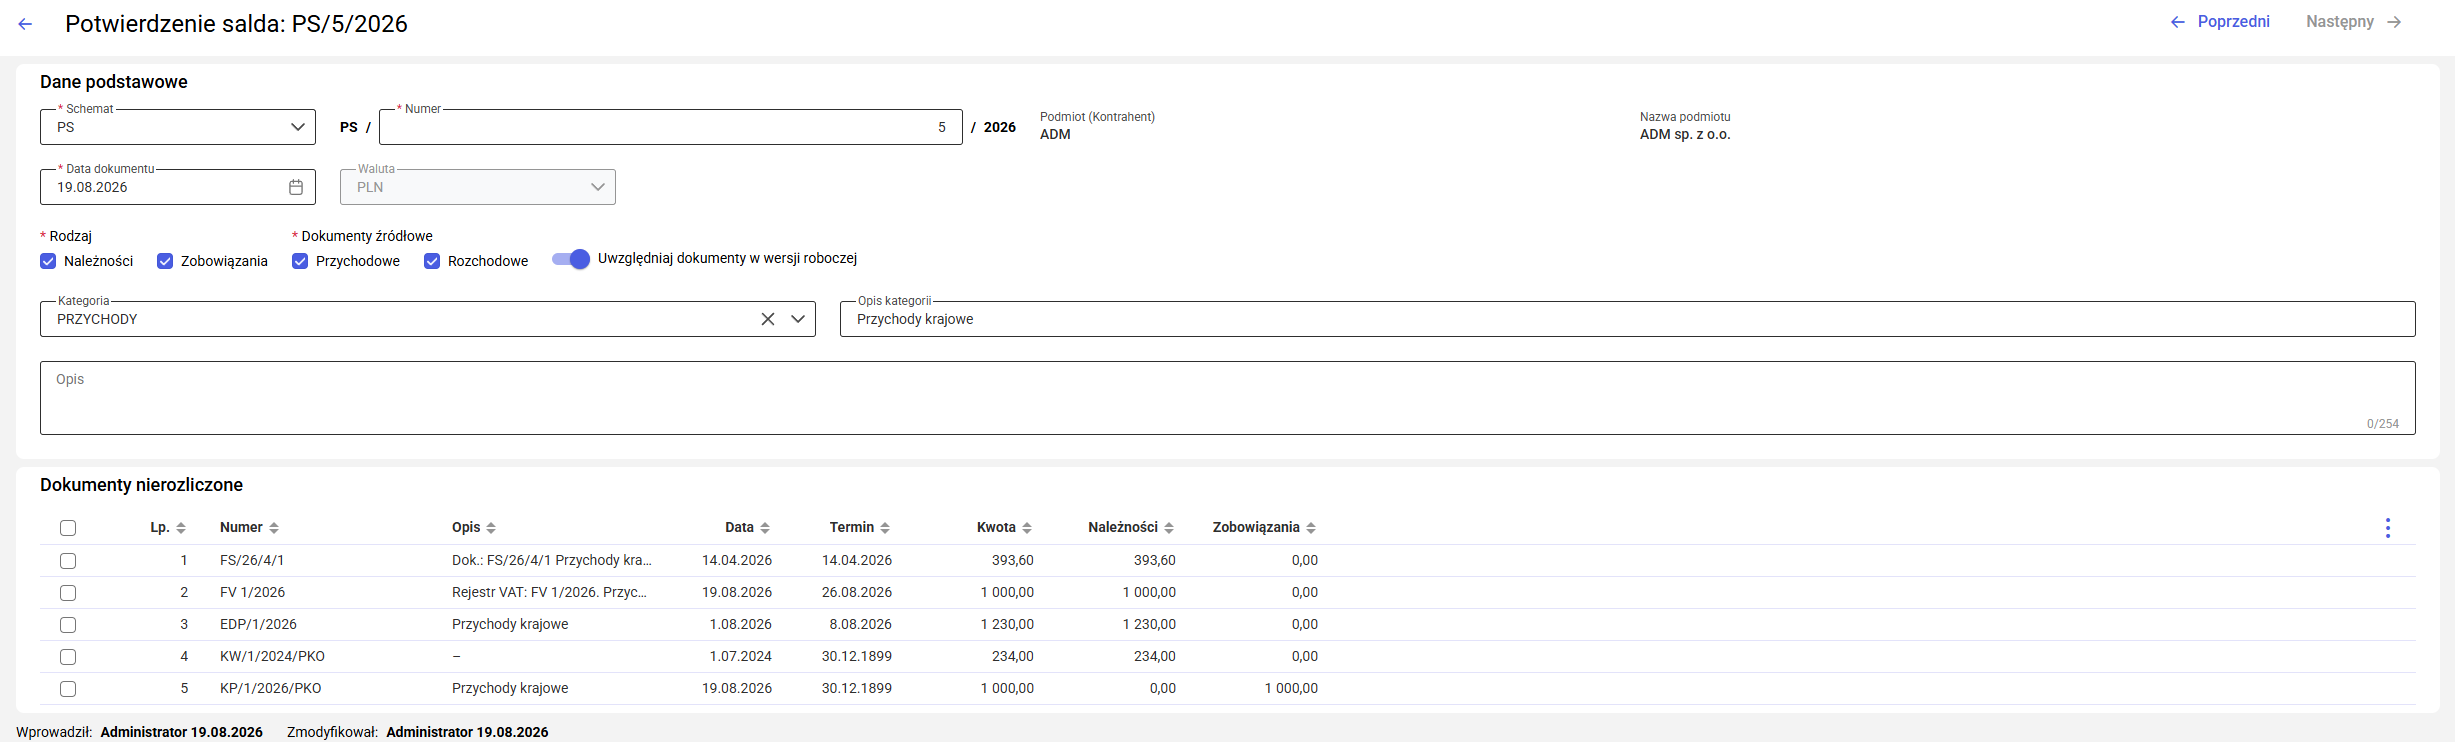
Task: Click the Zobowiązania value 1 000,00
Action: (x=1291, y=688)
